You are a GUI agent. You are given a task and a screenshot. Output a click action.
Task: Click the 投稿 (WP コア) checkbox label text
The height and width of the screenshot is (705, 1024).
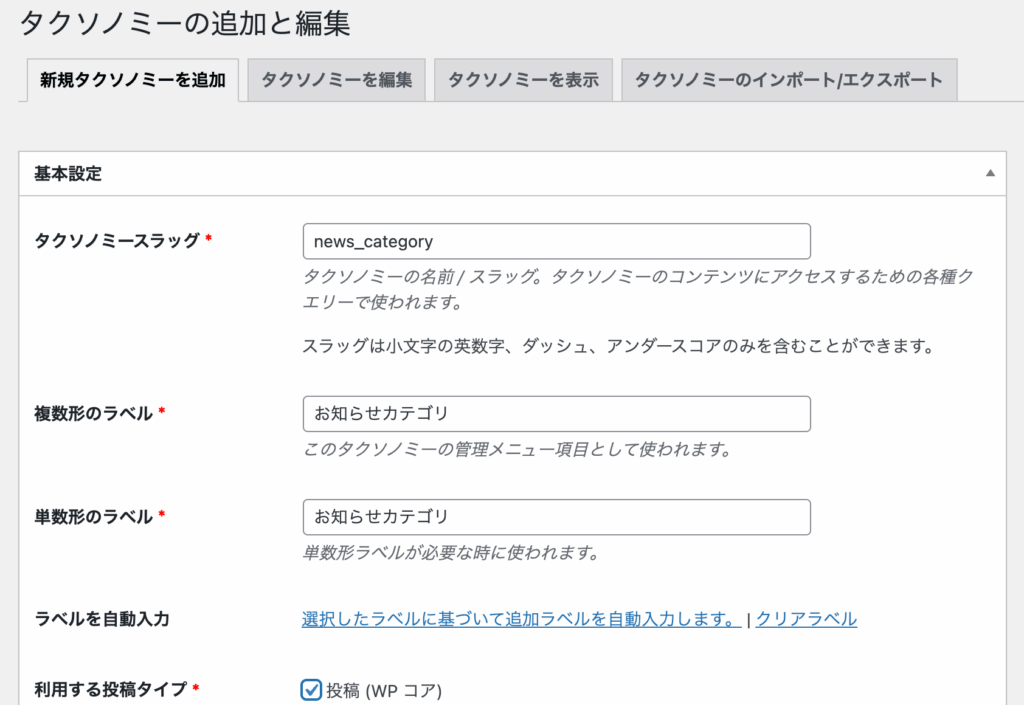(384, 690)
